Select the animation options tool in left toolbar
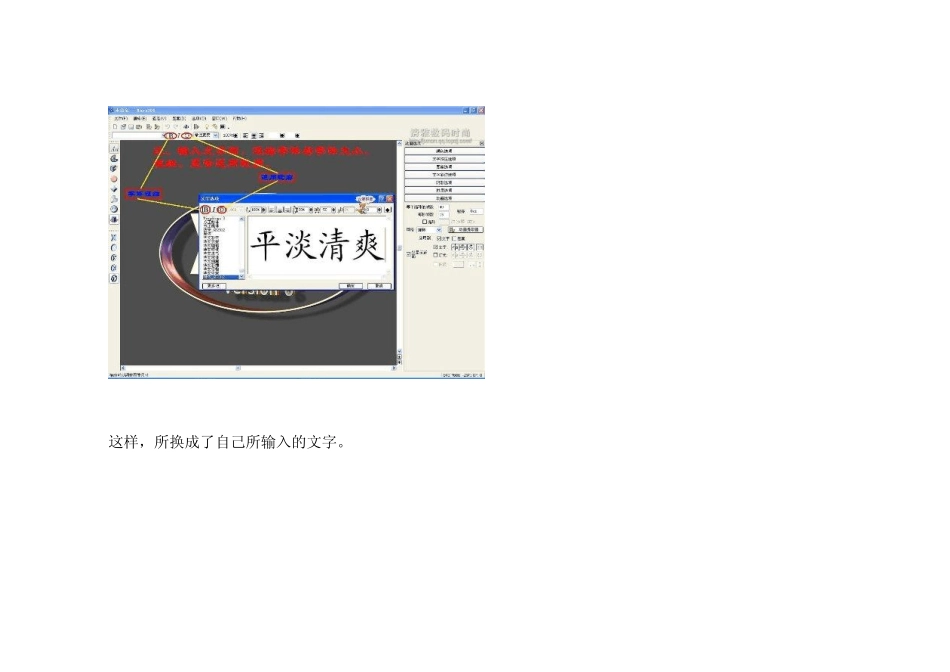950x672 pixels. point(114,219)
